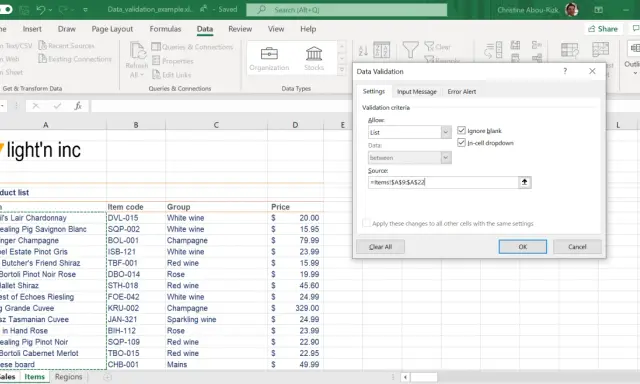
Task: Select the Organization data type
Action: [x=269, y=58]
